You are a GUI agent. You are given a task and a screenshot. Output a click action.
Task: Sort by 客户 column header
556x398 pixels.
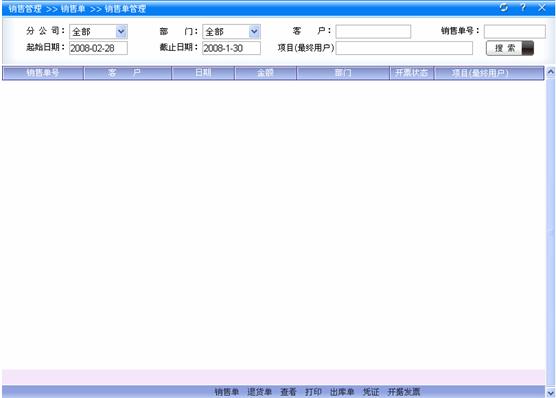(128, 73)
